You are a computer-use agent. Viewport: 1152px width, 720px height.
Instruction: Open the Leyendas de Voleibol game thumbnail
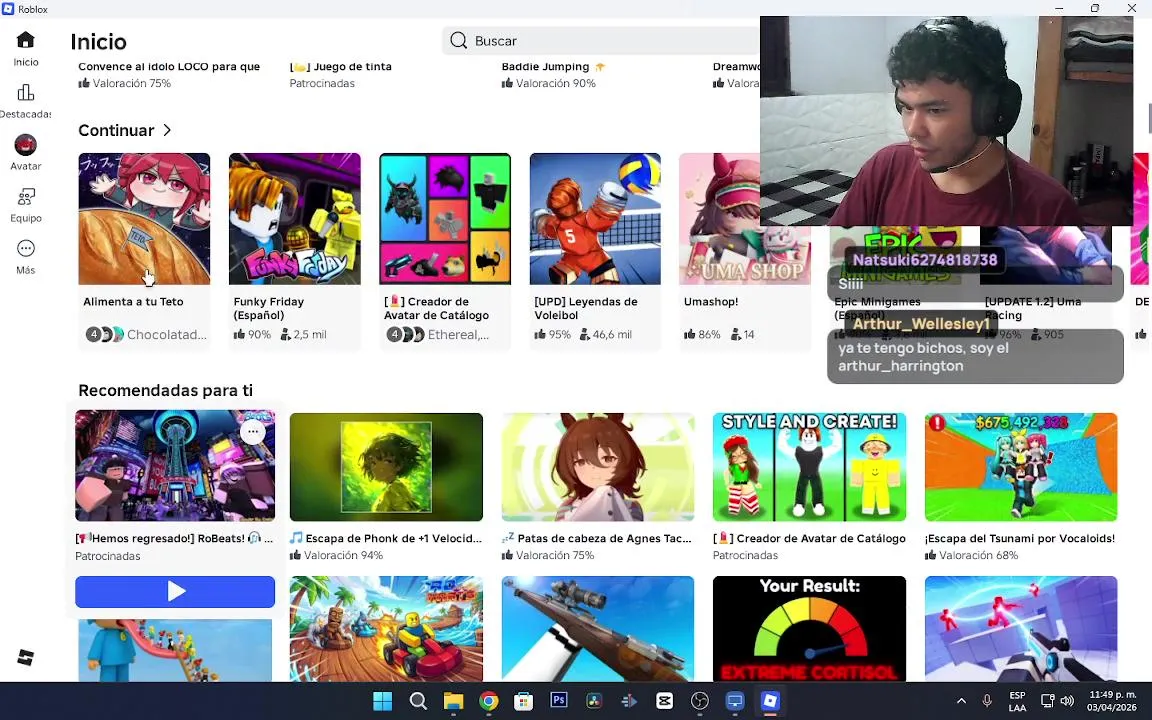(595, 219)
